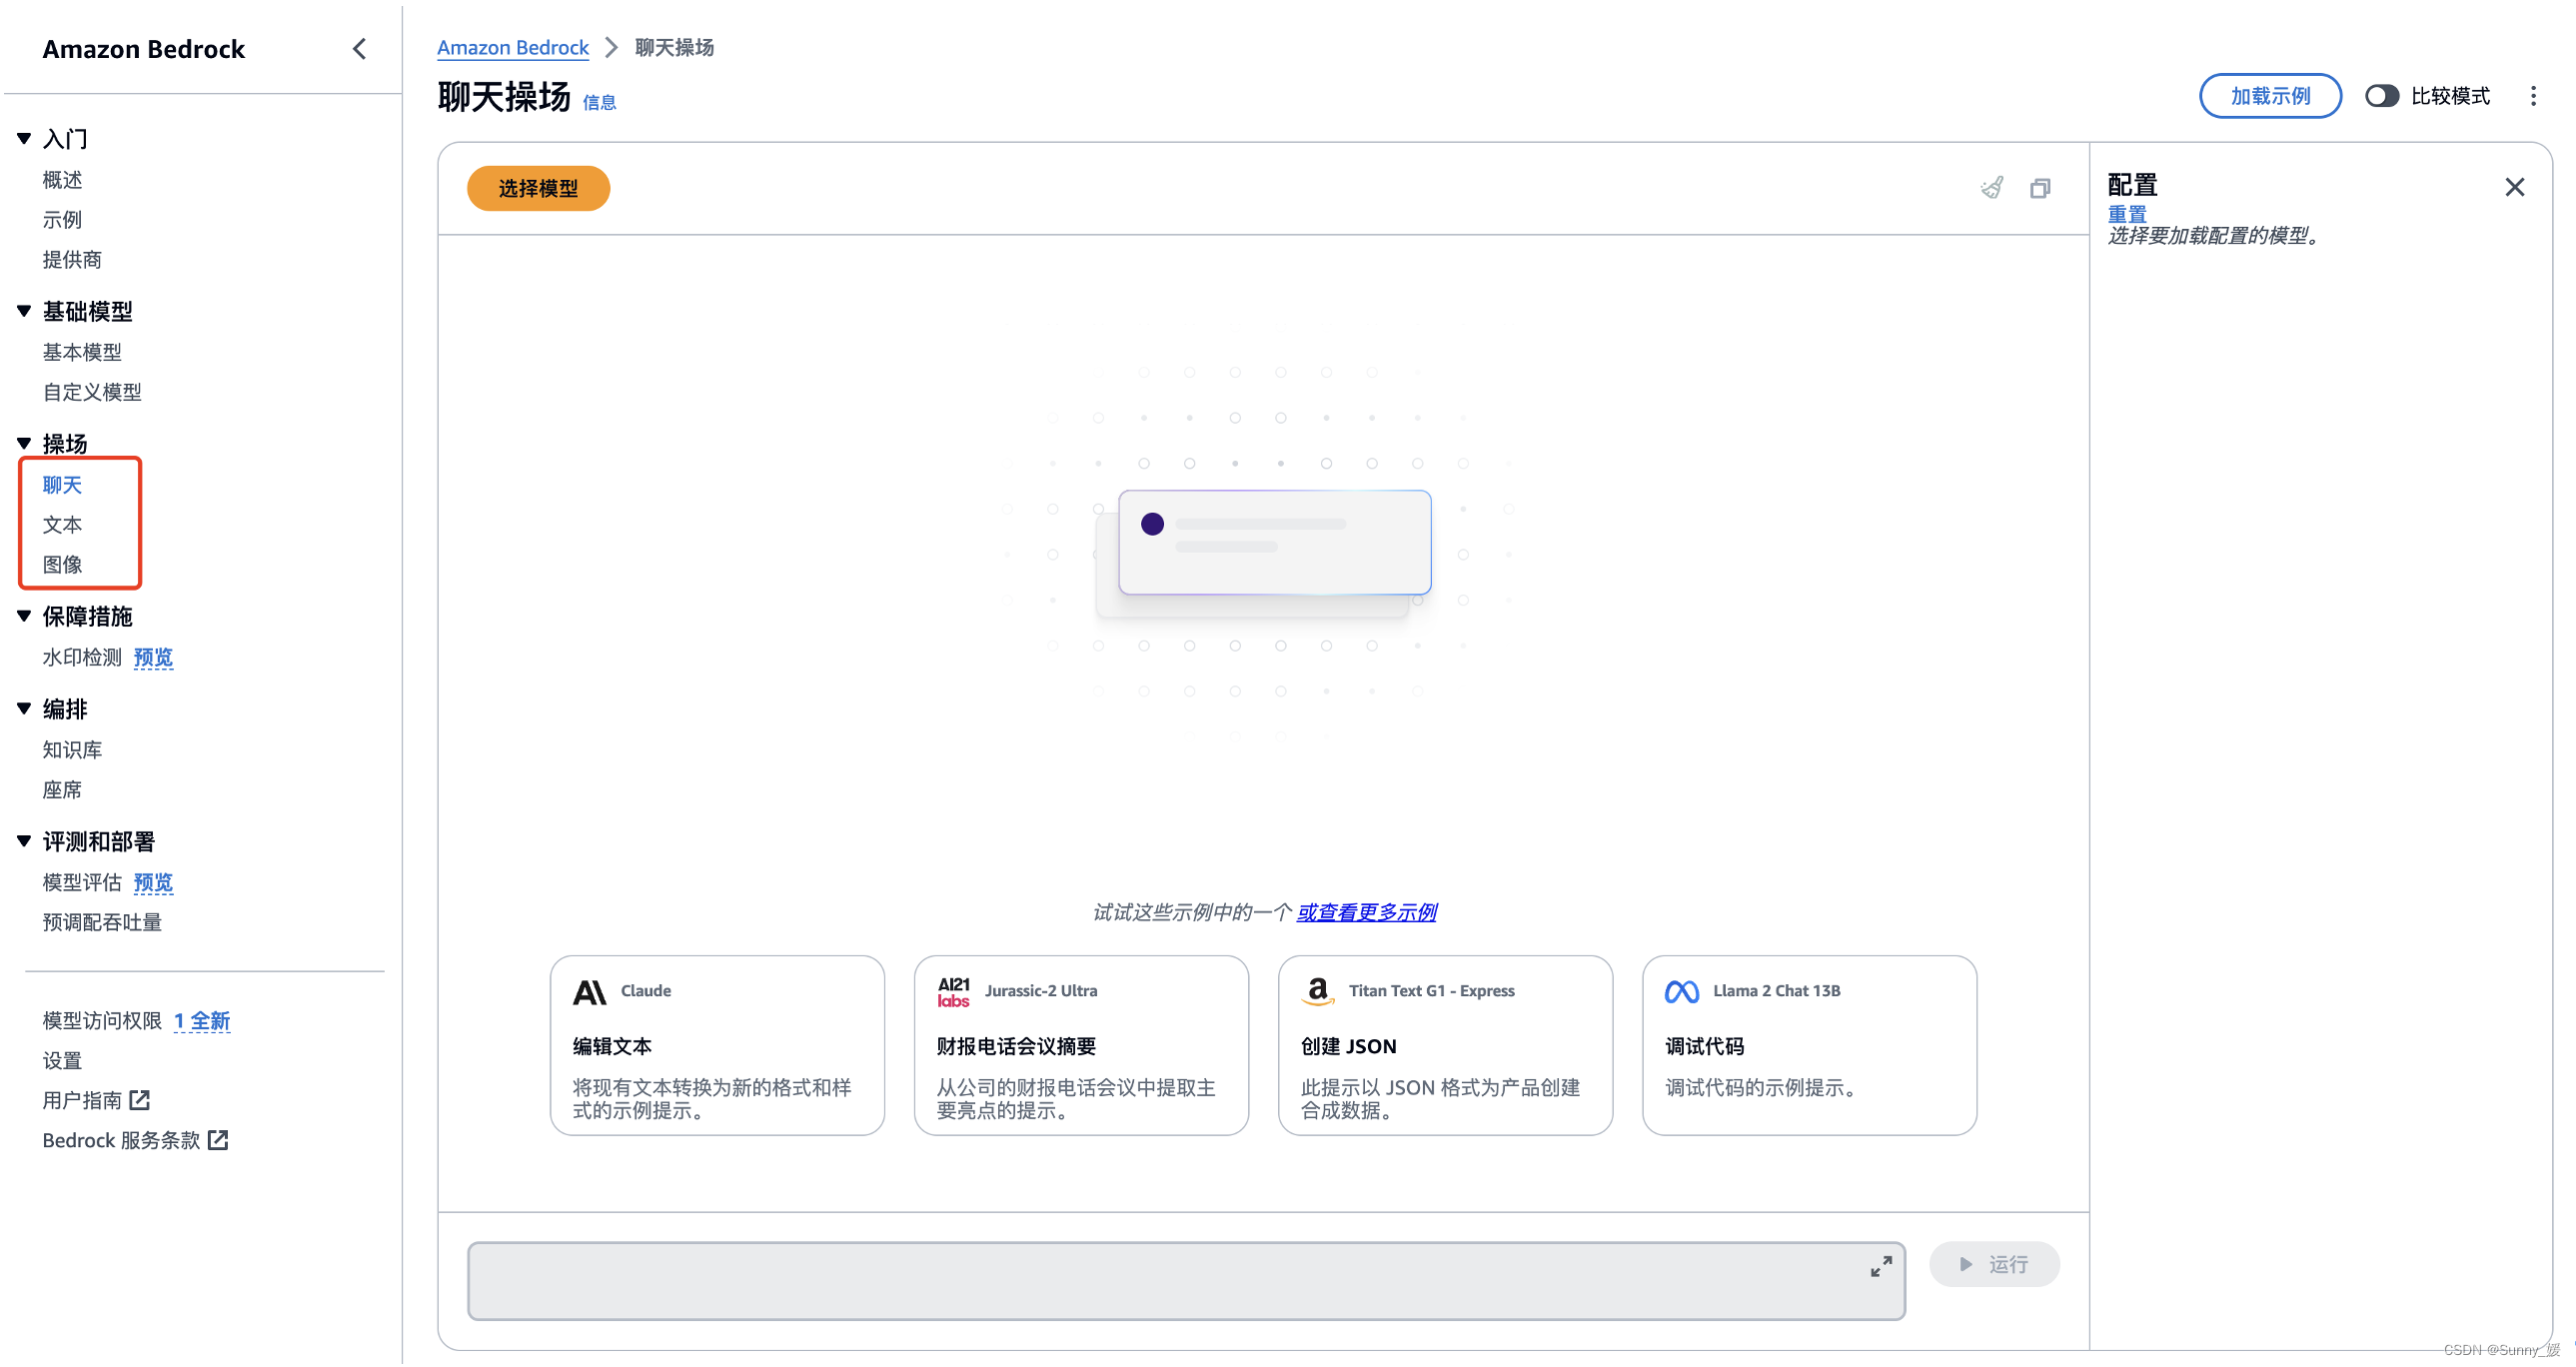Collapse the 入门 section
This screenshot has width=2576, height=1367.
coord(24,139)
